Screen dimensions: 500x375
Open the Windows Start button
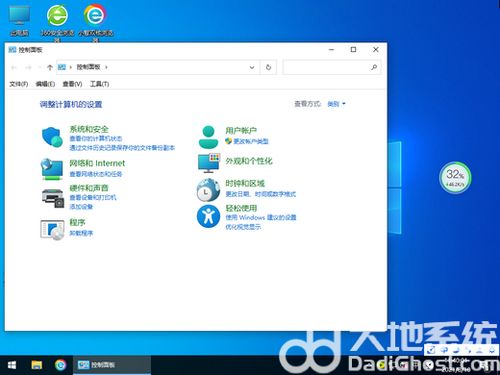coord(12,365)
